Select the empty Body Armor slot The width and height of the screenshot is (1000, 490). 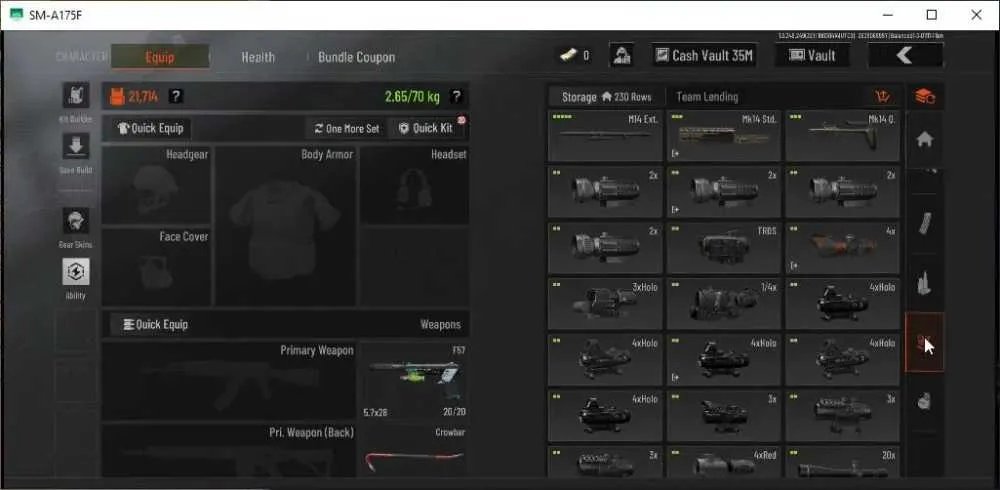pos(285,226)
